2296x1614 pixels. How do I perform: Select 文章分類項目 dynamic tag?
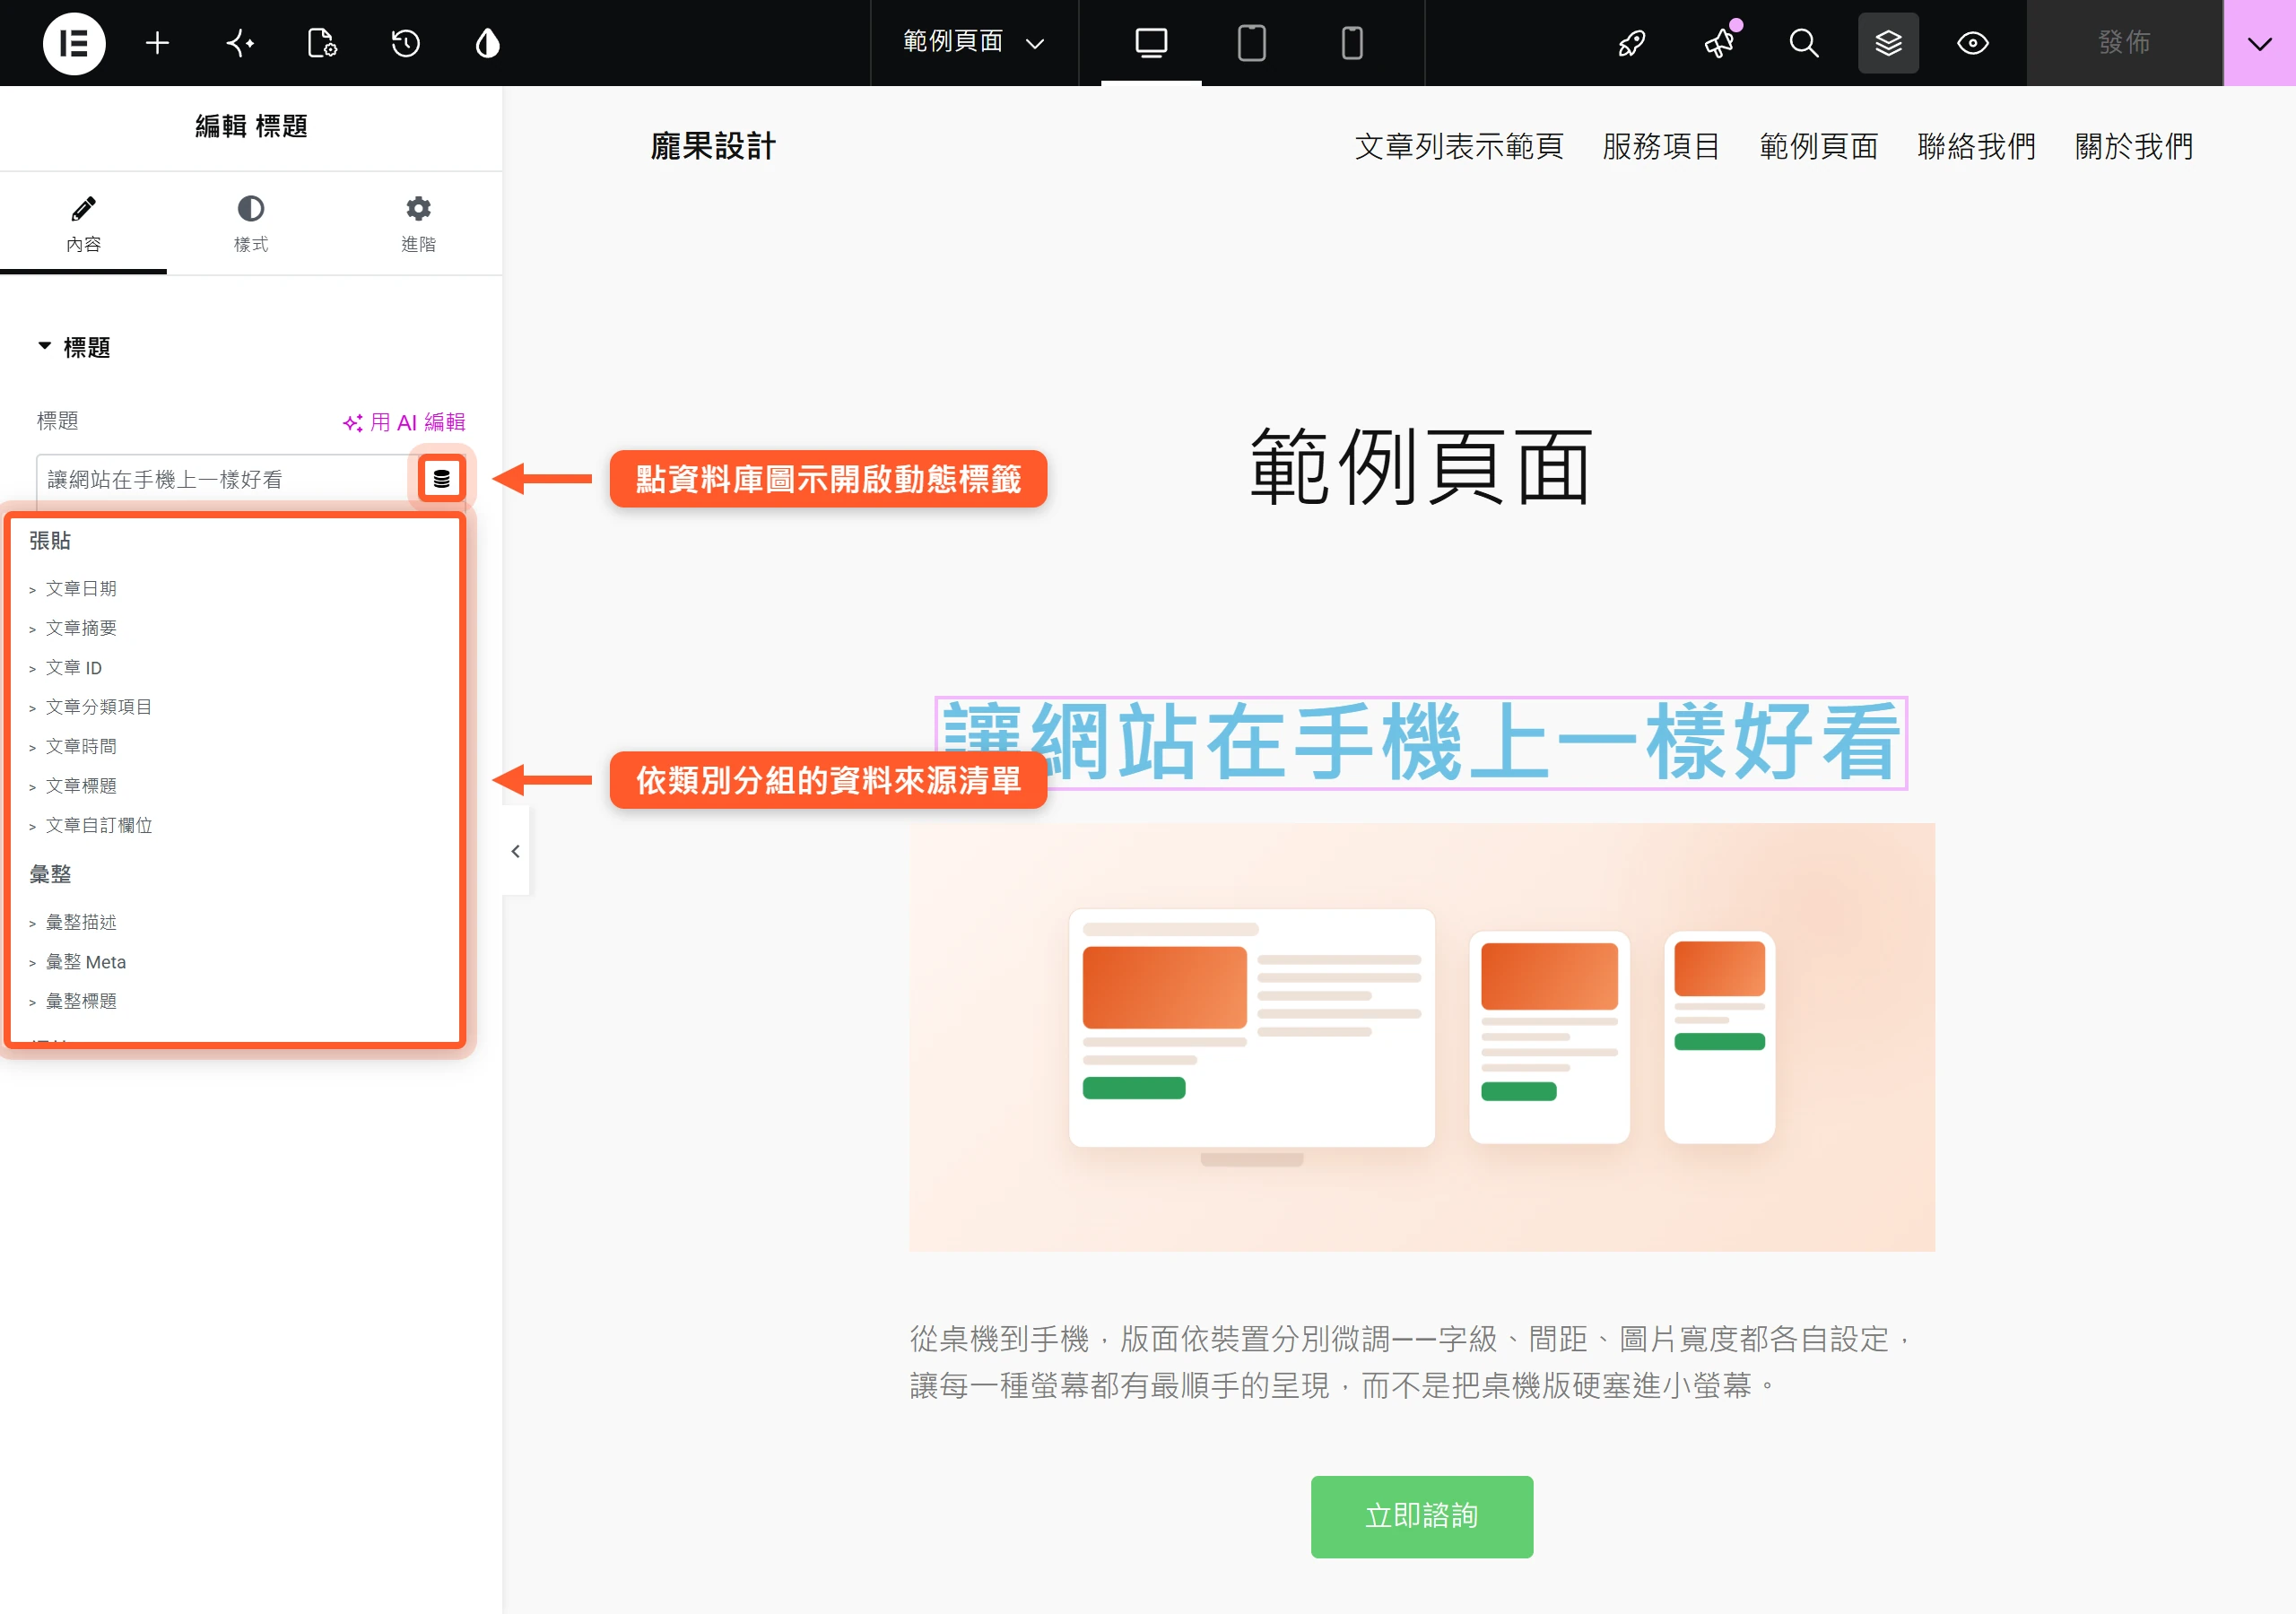point(99,707)
